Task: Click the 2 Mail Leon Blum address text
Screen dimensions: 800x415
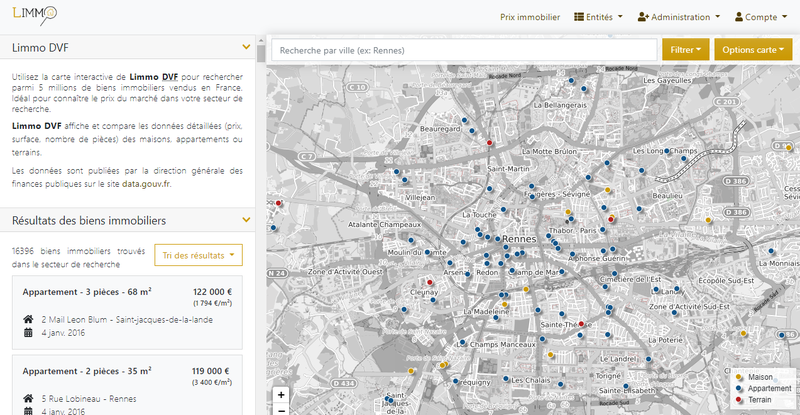Action: pos(127,320)
